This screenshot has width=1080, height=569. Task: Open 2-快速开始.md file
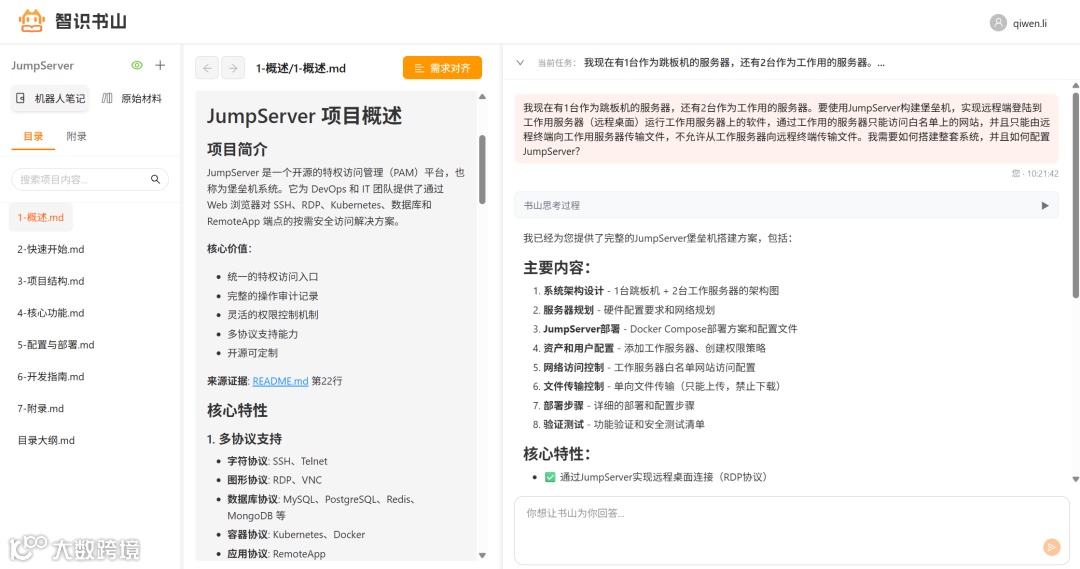click(51, 249)
